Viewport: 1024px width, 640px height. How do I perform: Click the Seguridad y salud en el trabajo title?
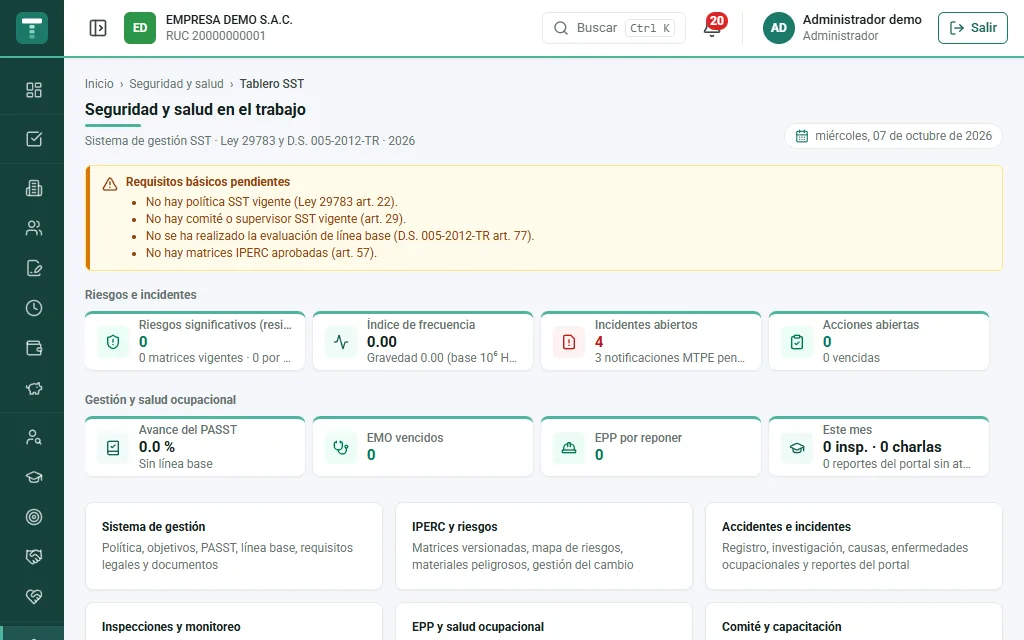coord(195,109)
